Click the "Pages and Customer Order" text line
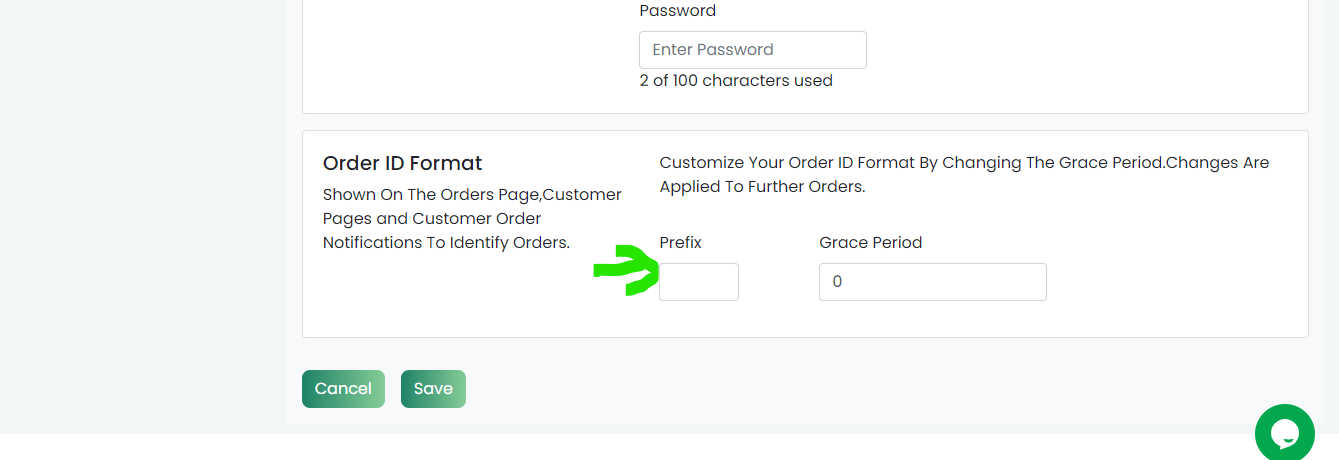1339x460 pixels. pos(432,218)
